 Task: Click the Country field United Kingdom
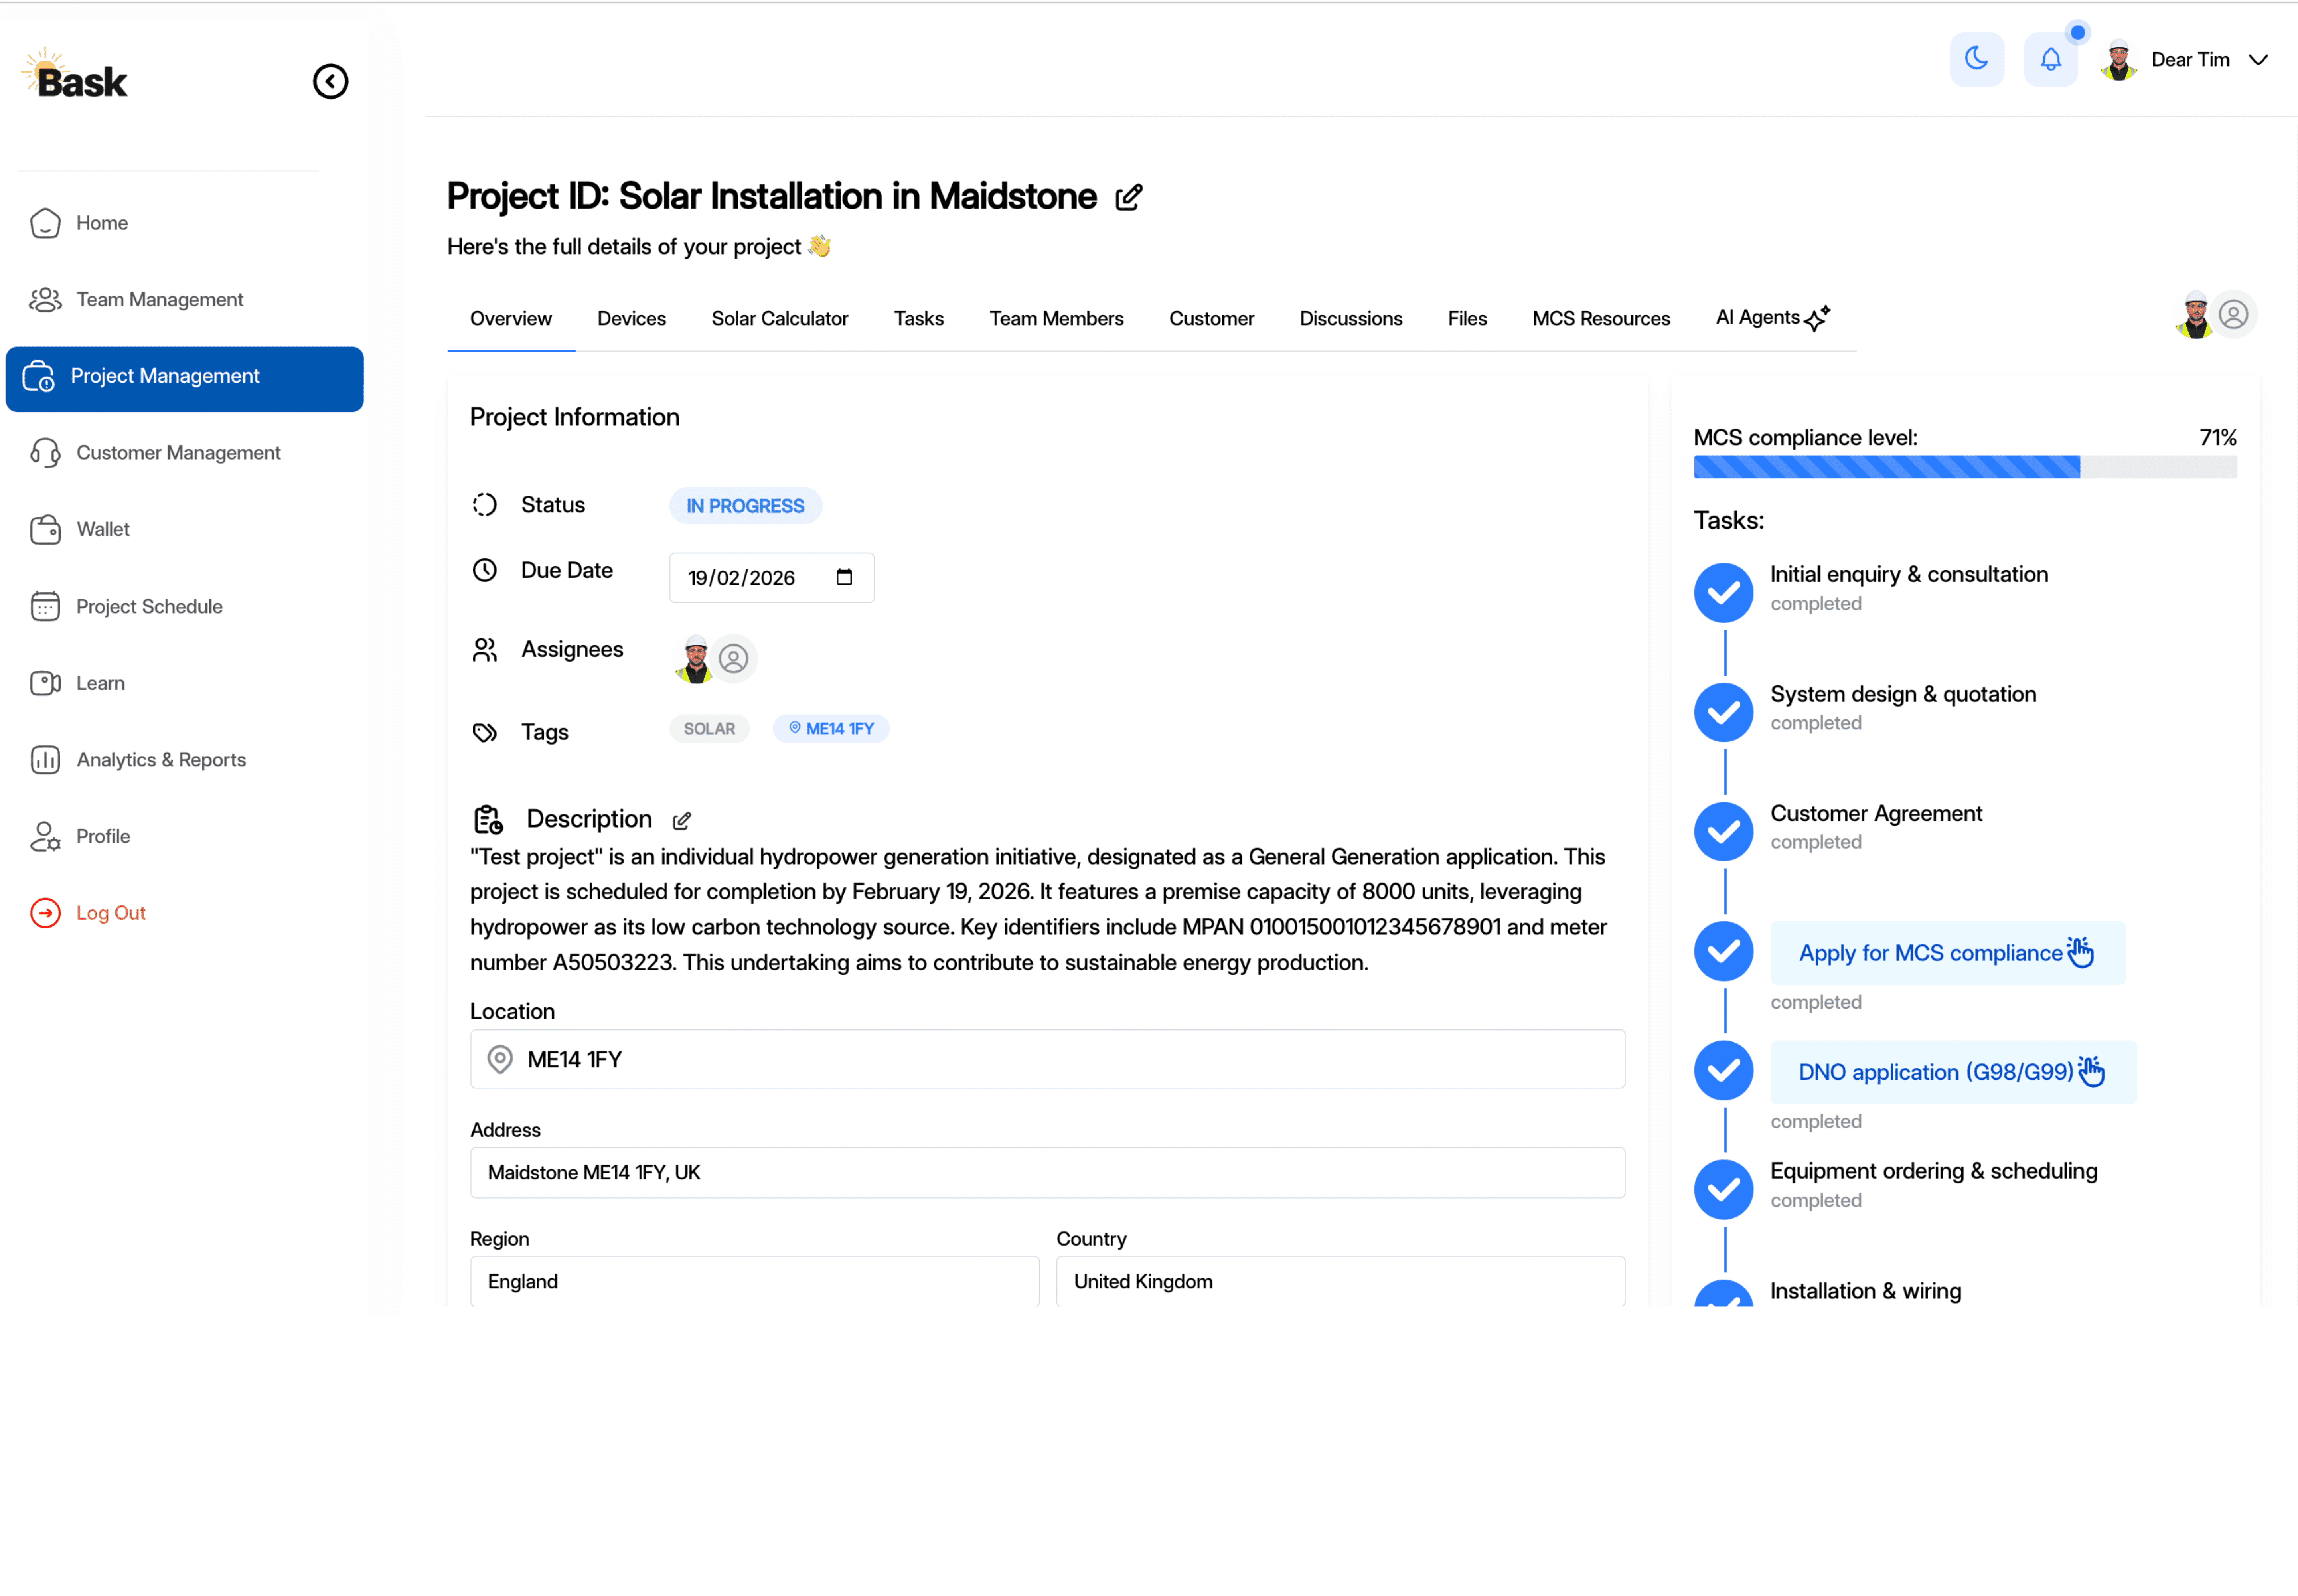(1340, 1281)
